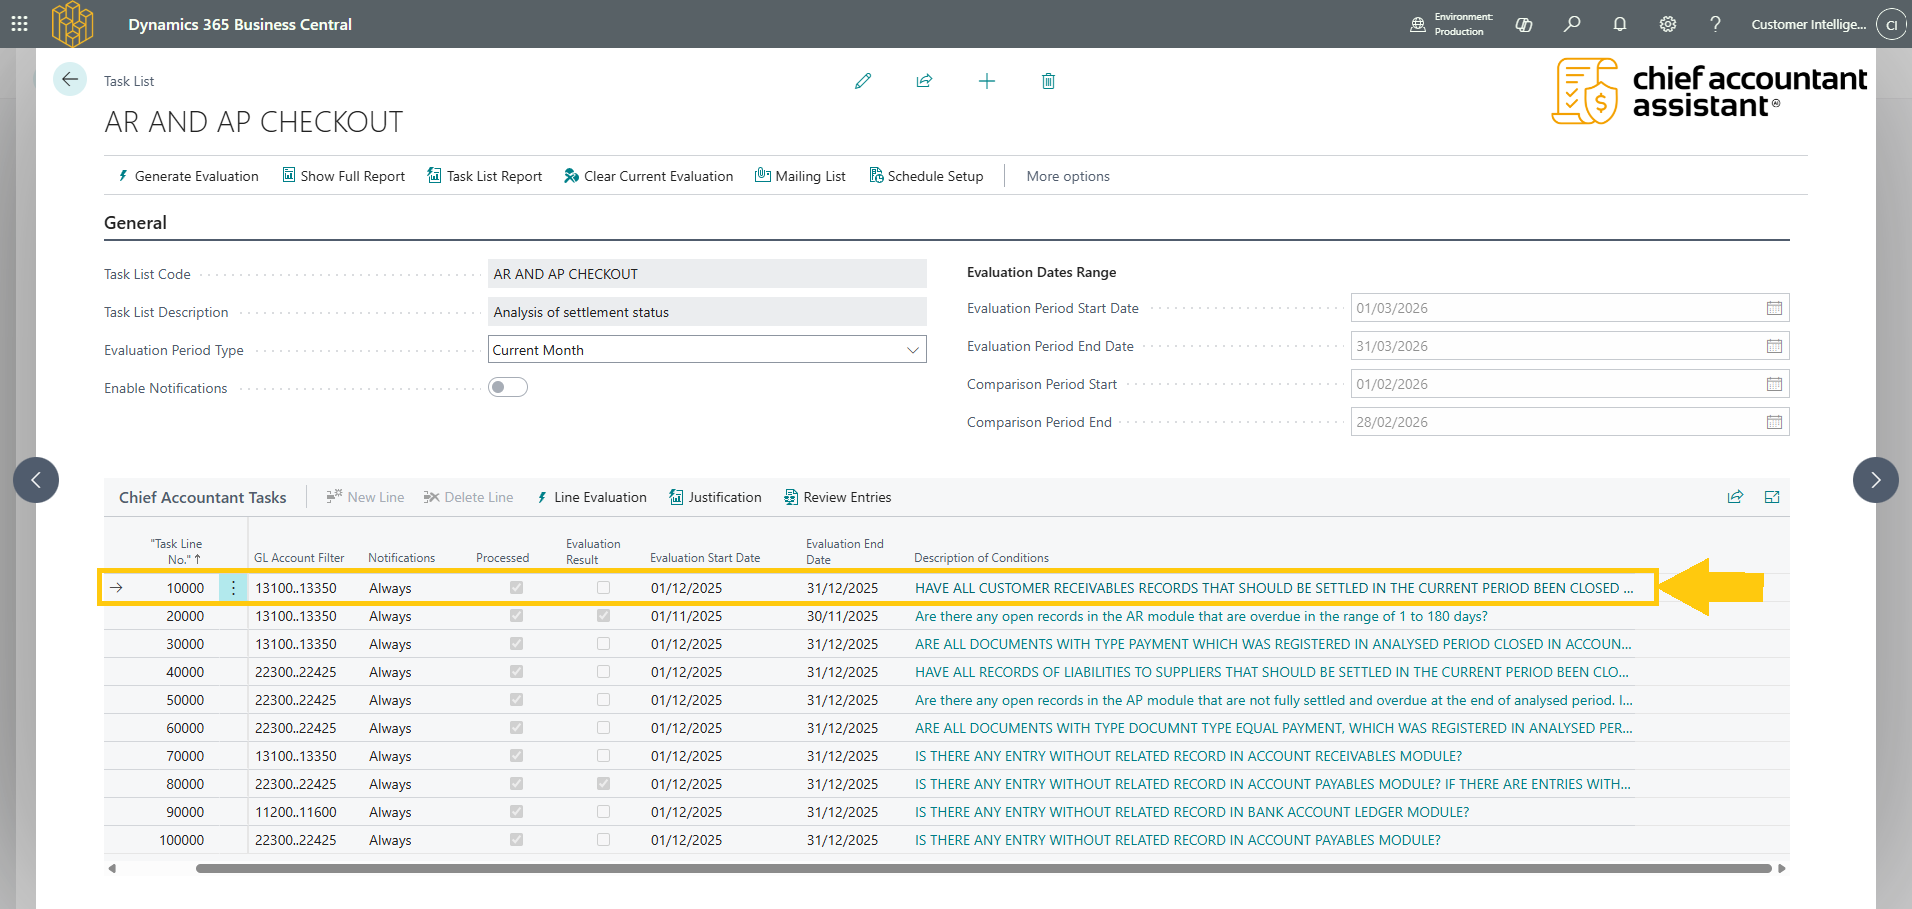Viewport: 1912px width, 909px height.
Task: Toggle the Enable Notifications switch
Action: (x=507, y=387)
